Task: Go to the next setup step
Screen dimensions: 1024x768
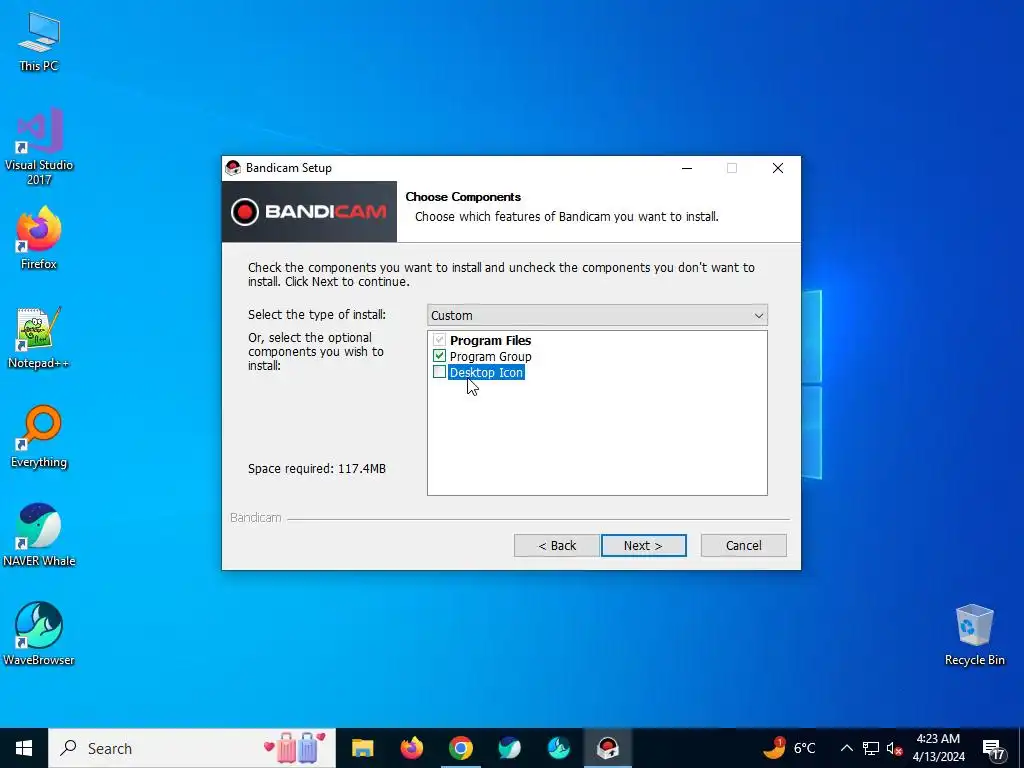Action: coord(643,545)
